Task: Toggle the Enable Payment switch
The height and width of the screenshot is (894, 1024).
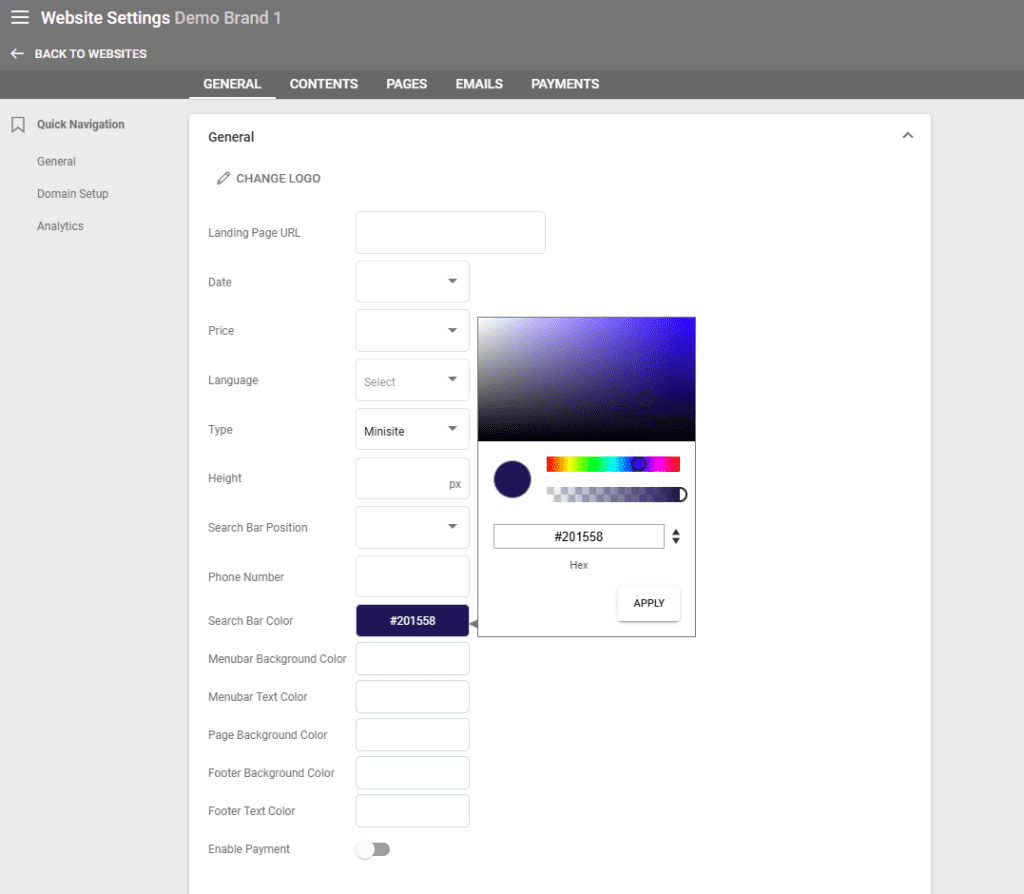Action: pos(373,849)
